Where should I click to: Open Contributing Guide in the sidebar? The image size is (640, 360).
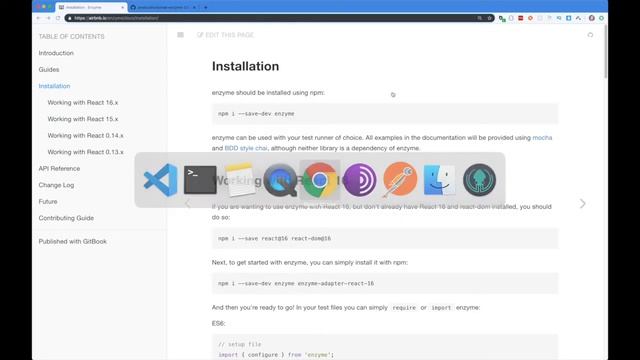(66, 218)
